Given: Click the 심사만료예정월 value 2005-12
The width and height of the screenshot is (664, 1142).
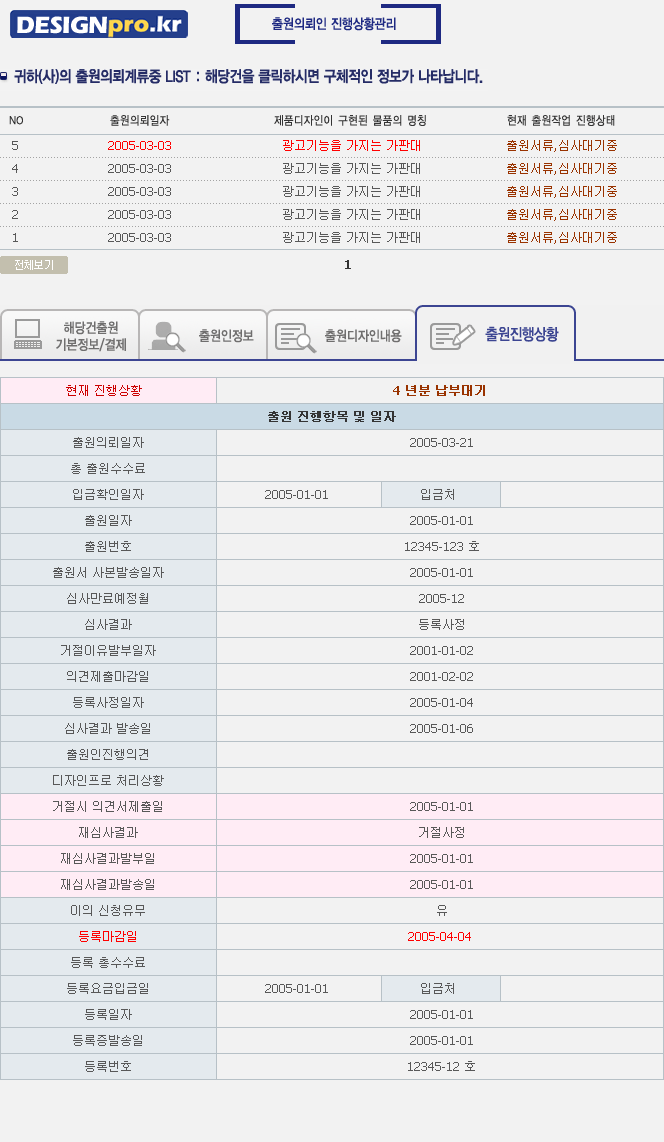Looking at the screenshot, I should (x=441, y=599).
